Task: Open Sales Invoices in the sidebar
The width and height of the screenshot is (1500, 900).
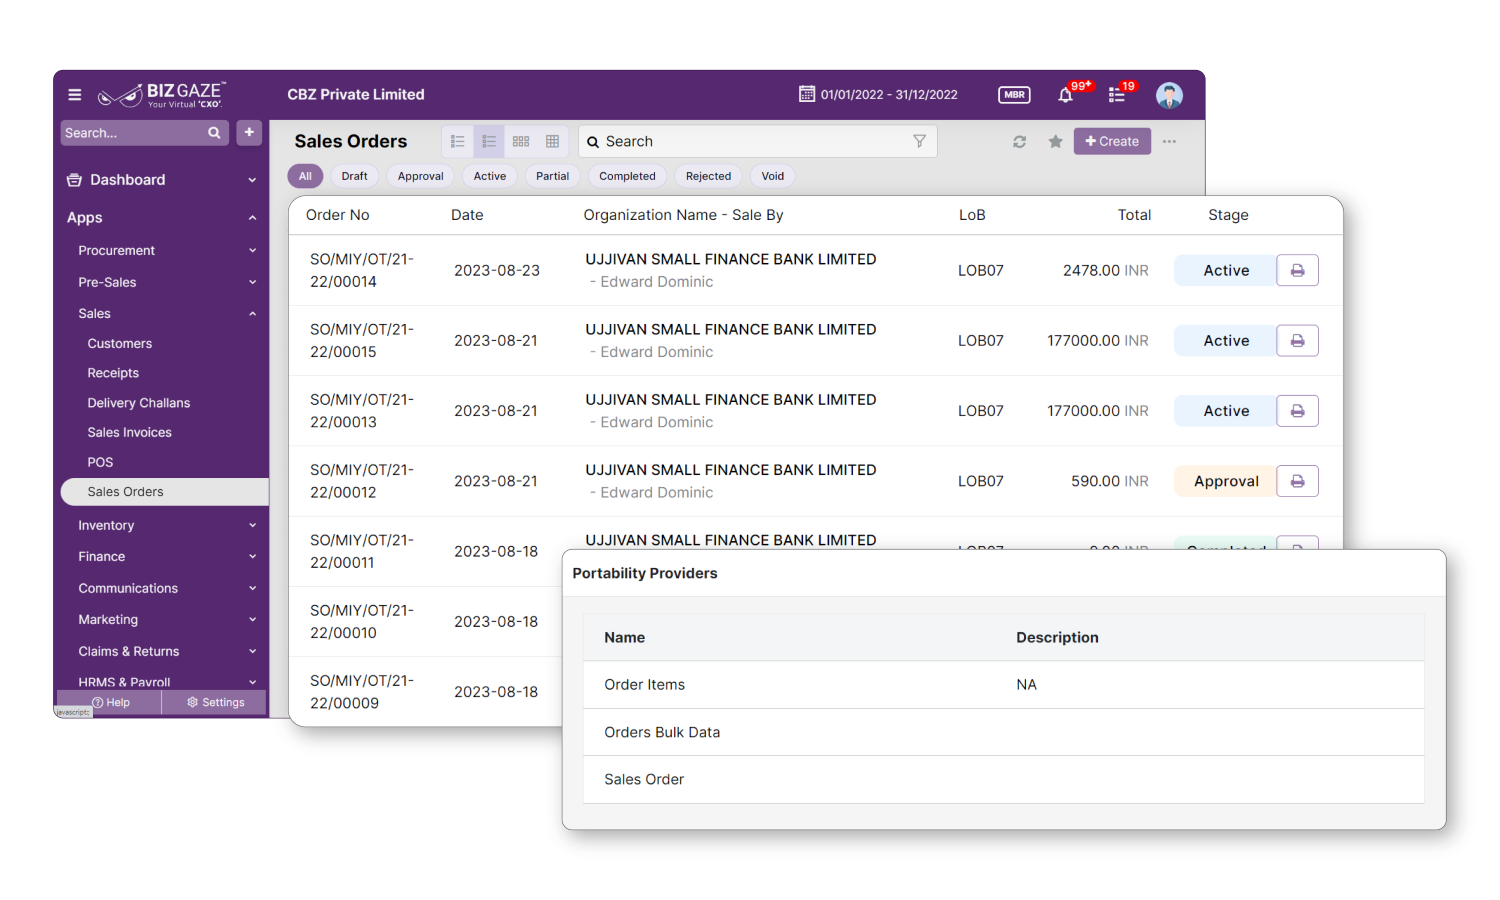Action: click(130, 433)
